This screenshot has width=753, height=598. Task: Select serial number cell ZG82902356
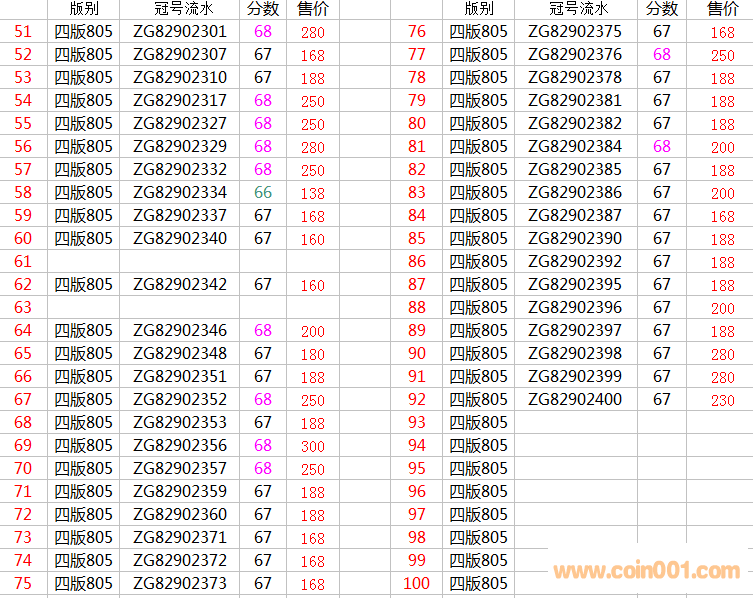tap(180, 445)
